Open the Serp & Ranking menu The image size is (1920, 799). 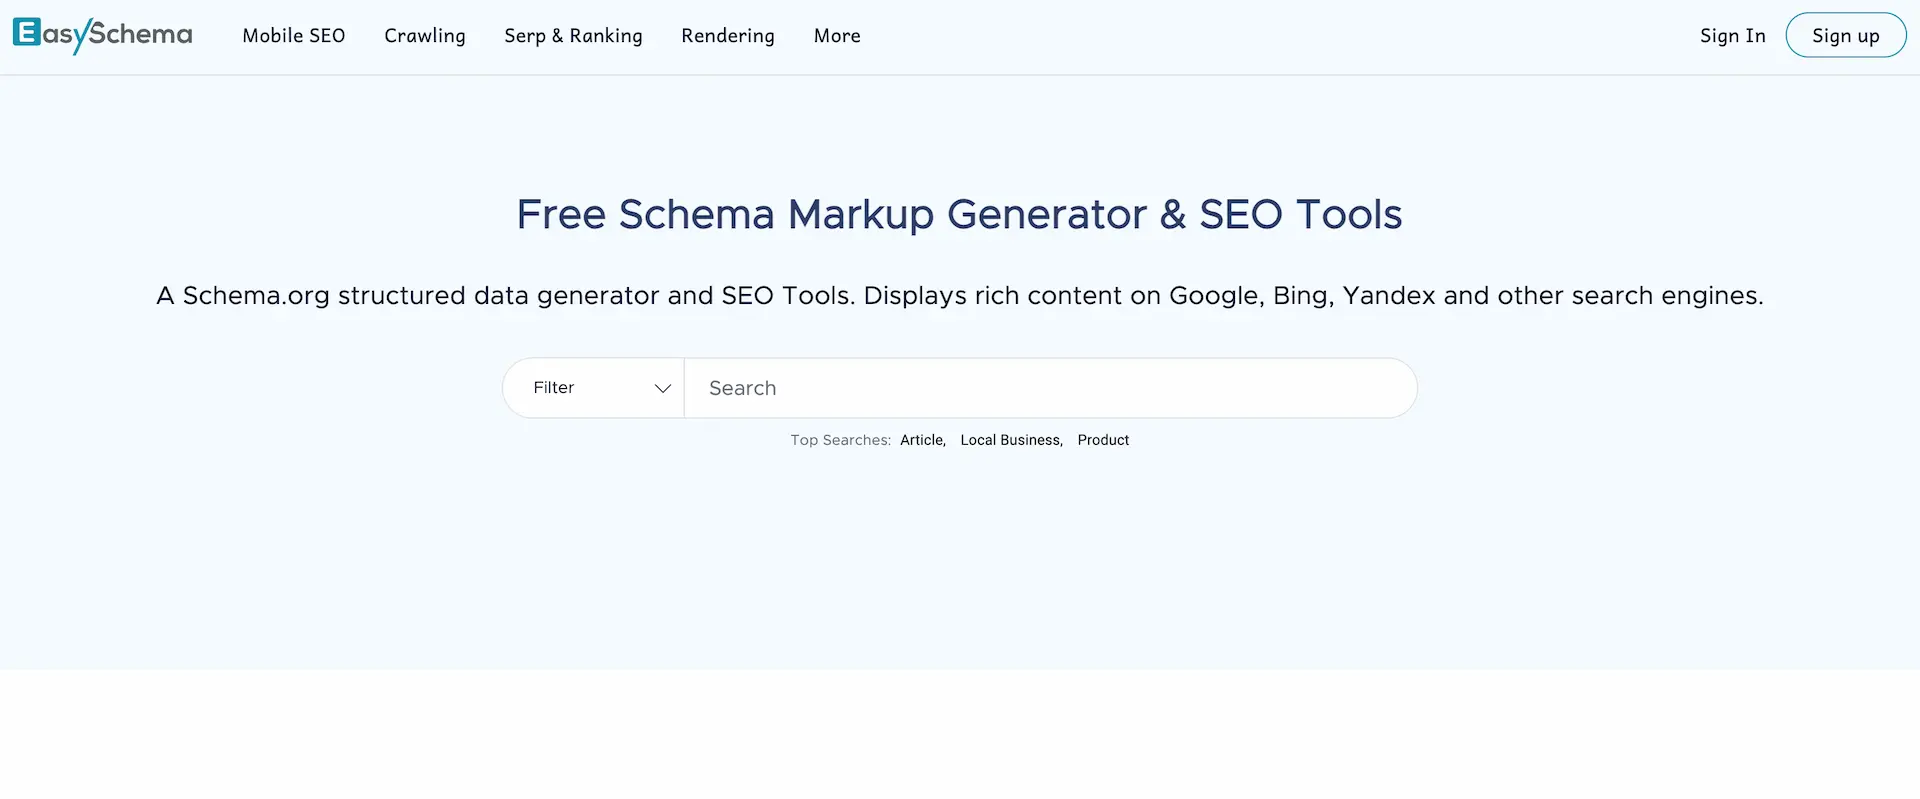click(x=573, y=36)
